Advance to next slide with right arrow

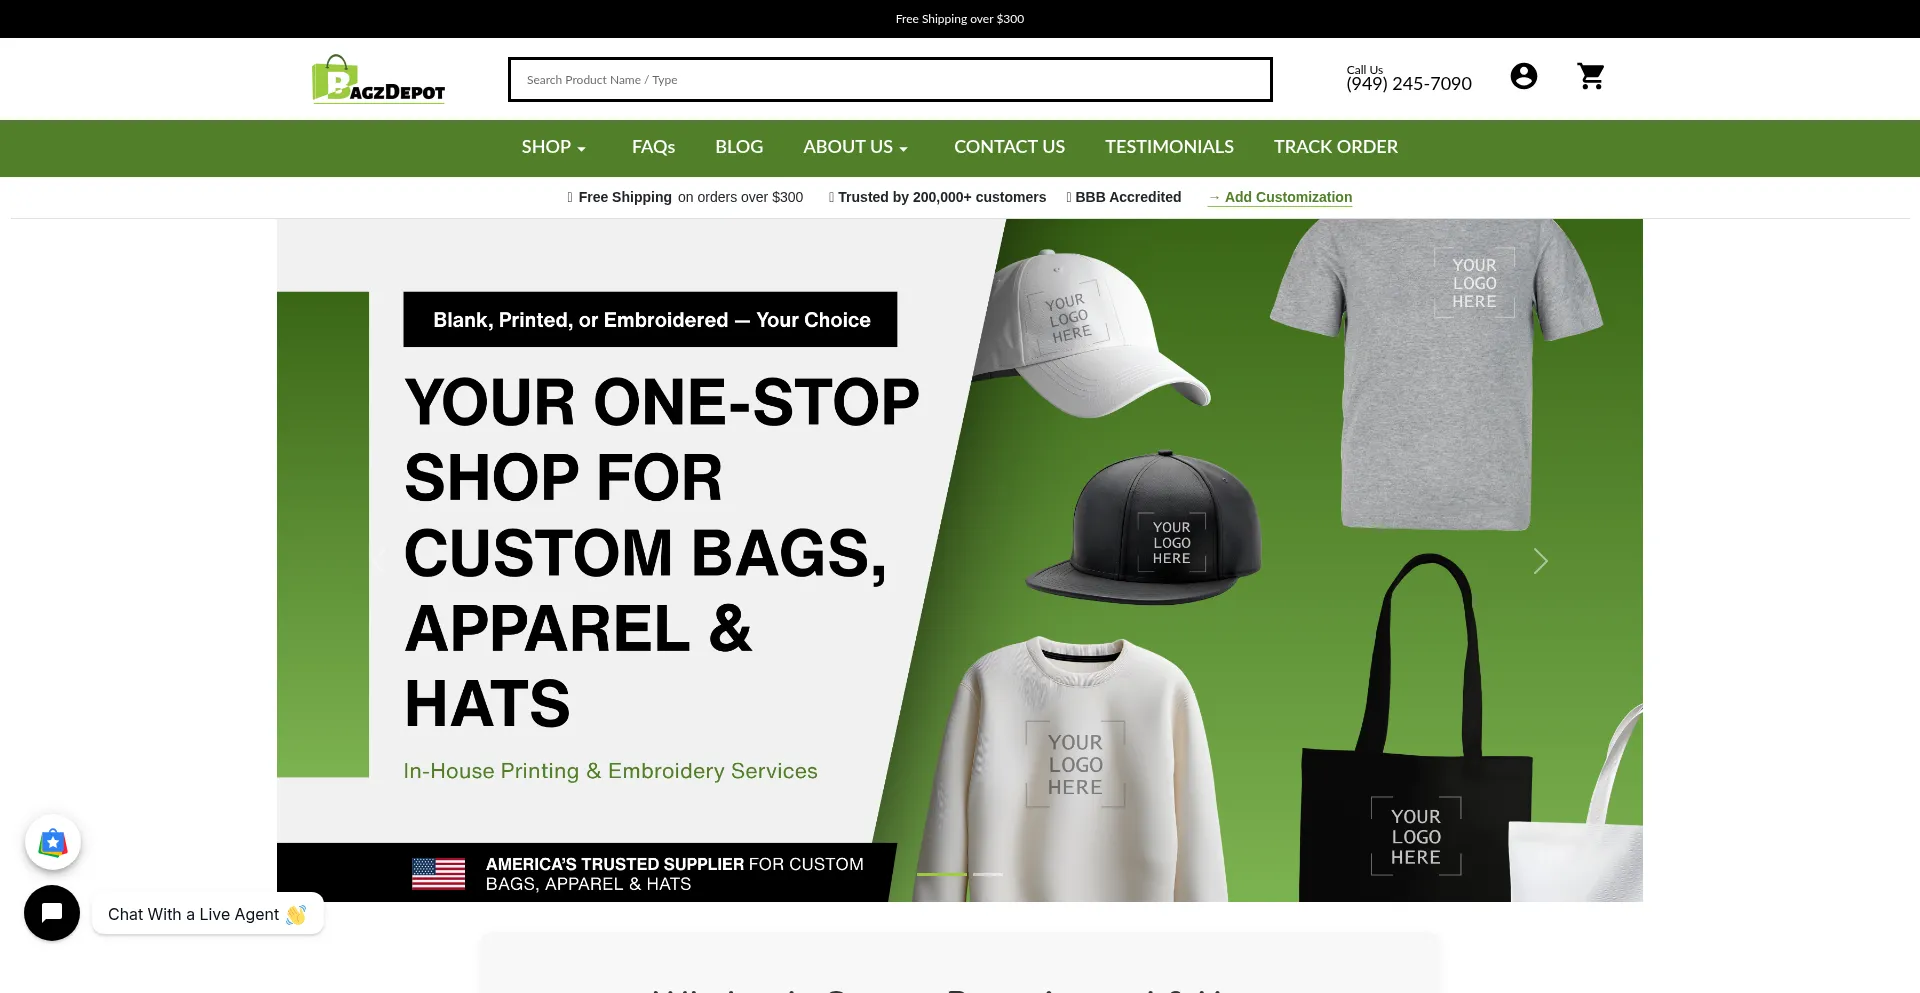[1540, 561]
